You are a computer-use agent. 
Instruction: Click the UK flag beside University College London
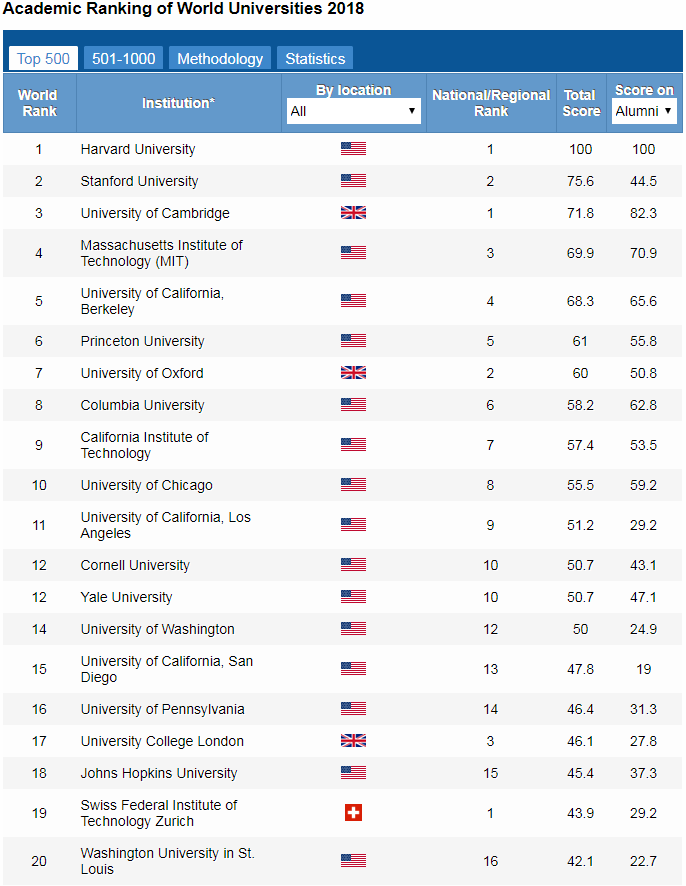click(353, 741)
